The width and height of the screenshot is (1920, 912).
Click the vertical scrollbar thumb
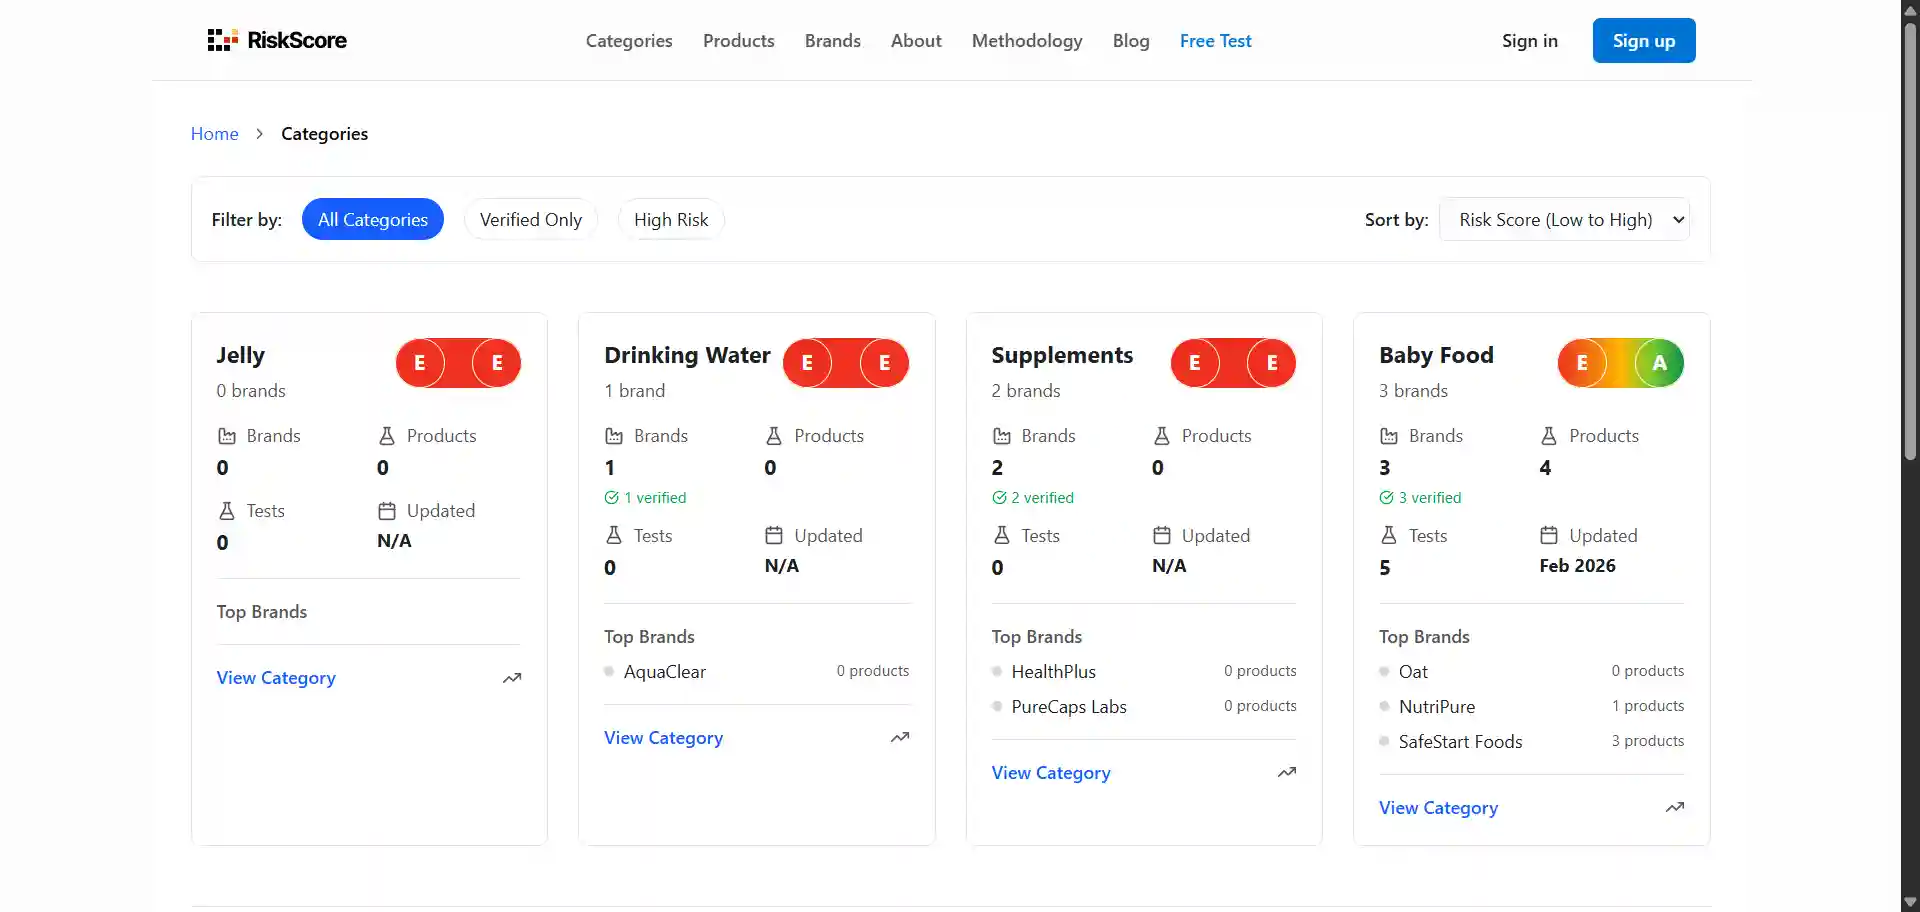[1910, 240]
